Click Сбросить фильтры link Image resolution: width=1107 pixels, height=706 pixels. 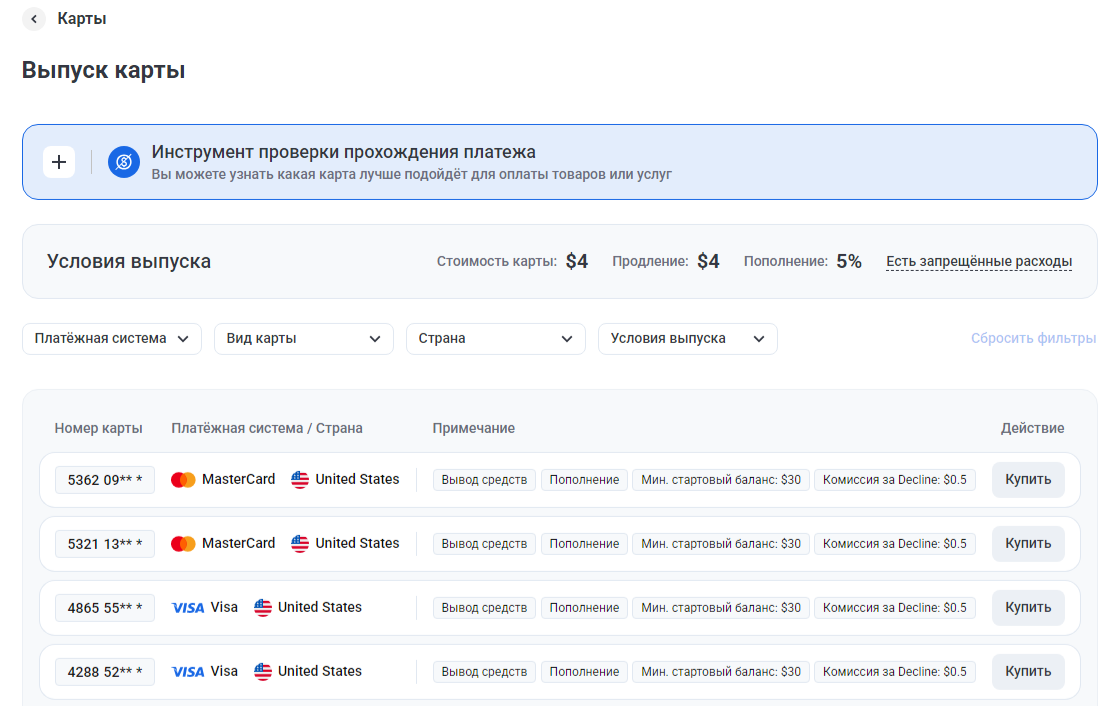1034,338
